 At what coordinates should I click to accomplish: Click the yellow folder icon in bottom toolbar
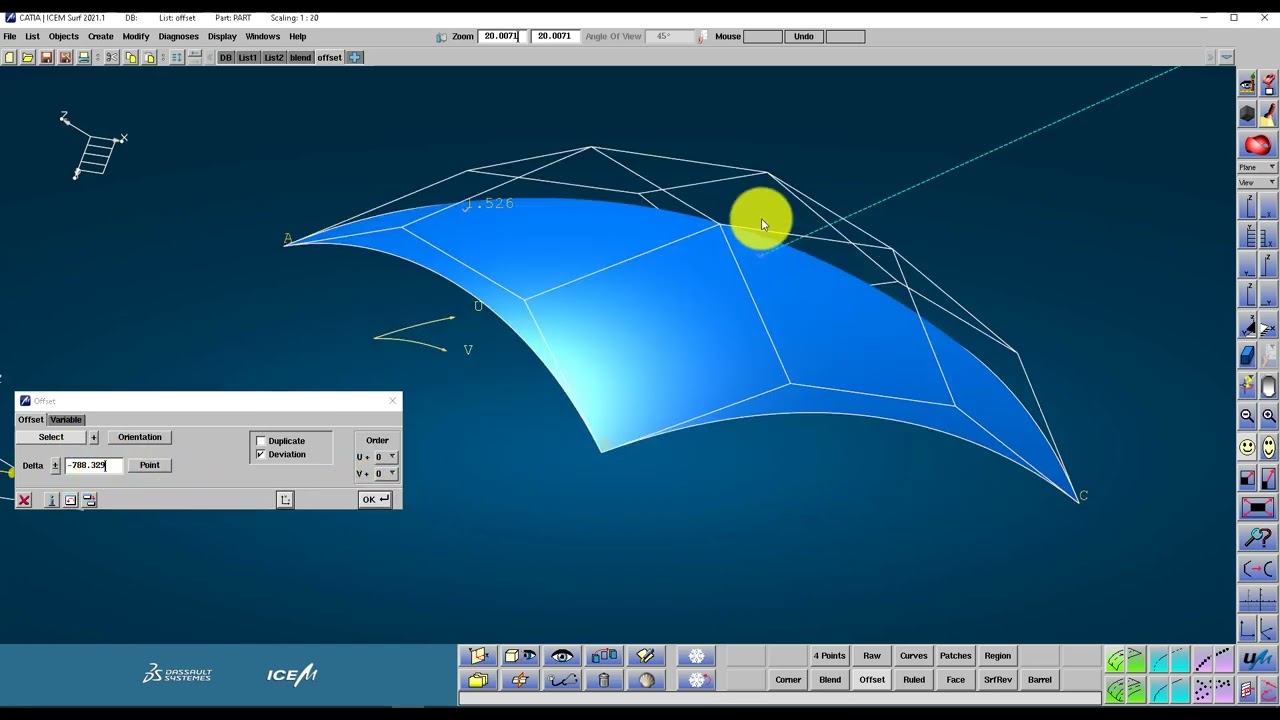478,680
